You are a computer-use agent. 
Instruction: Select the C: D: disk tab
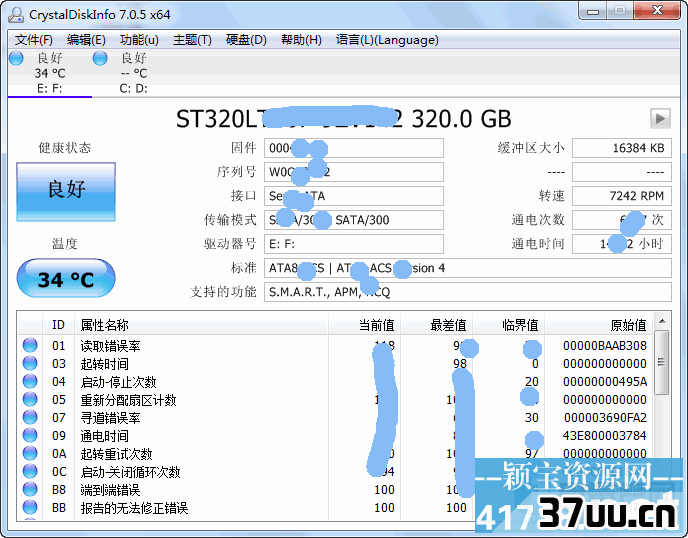pos(133,73)
